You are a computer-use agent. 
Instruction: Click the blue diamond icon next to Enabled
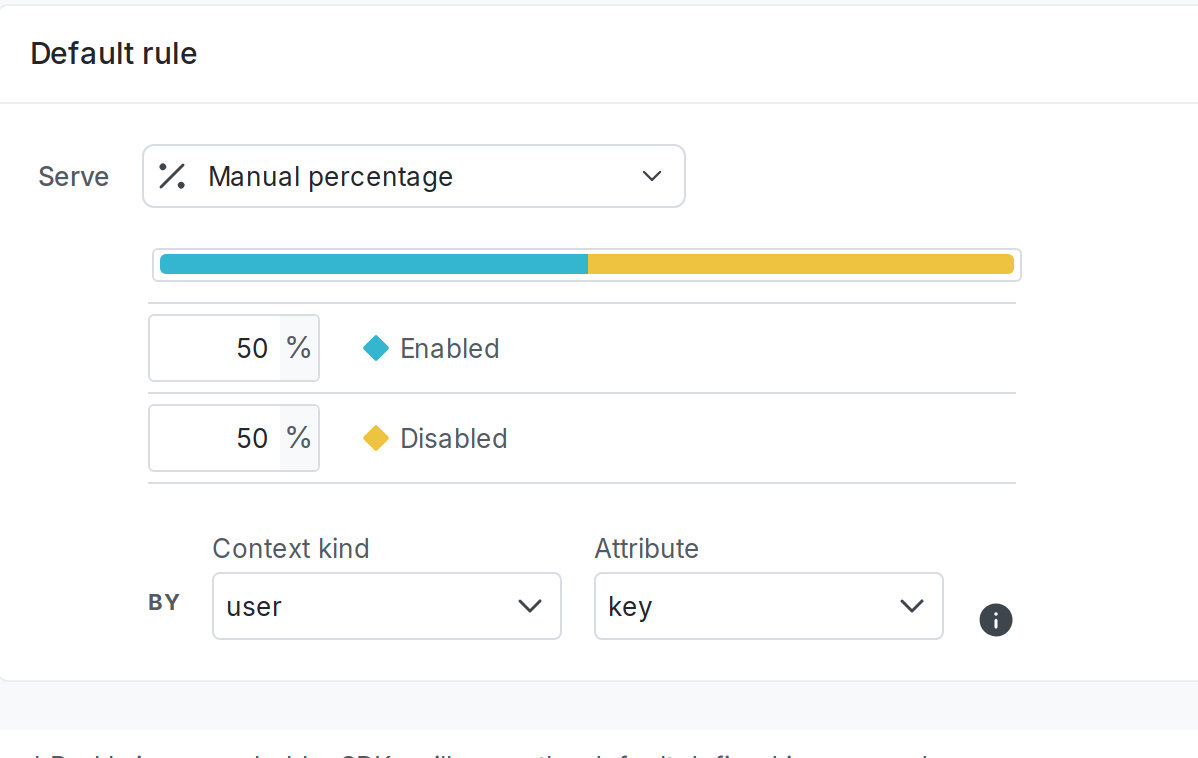coord(376,348)
